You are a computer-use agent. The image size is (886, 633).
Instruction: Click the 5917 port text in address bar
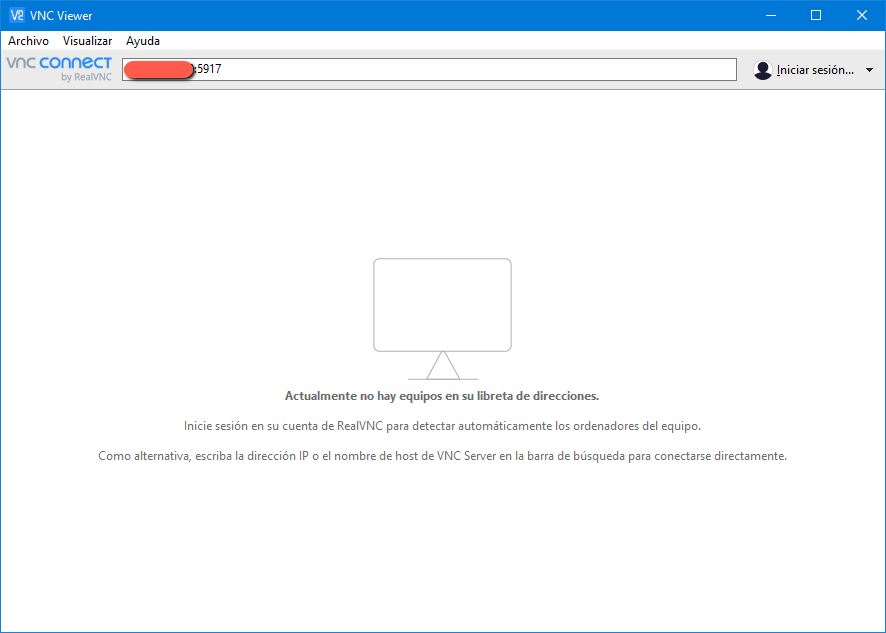coord(209,69)
